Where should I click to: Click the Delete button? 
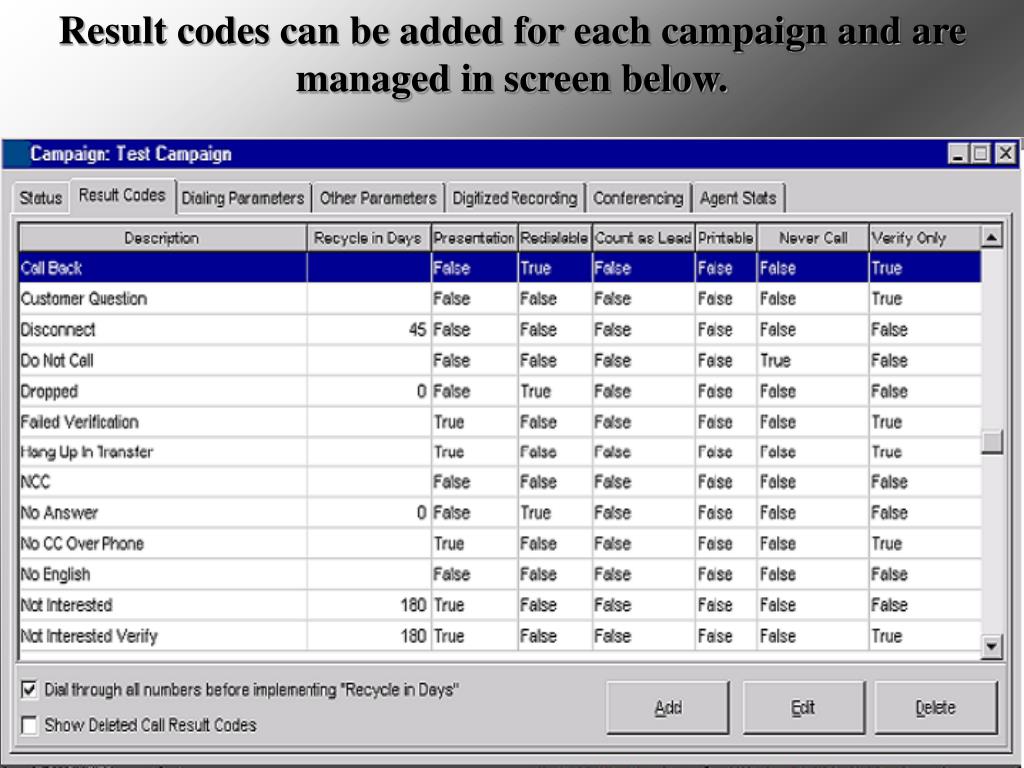[x=935, y=708]
